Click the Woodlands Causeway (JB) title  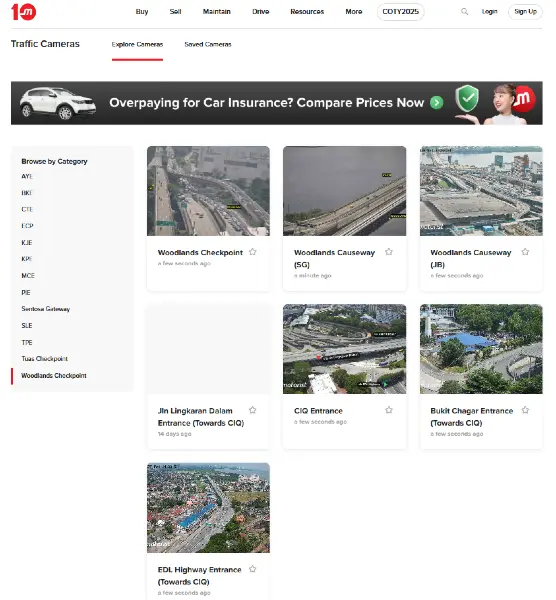(x=471, y=258)
